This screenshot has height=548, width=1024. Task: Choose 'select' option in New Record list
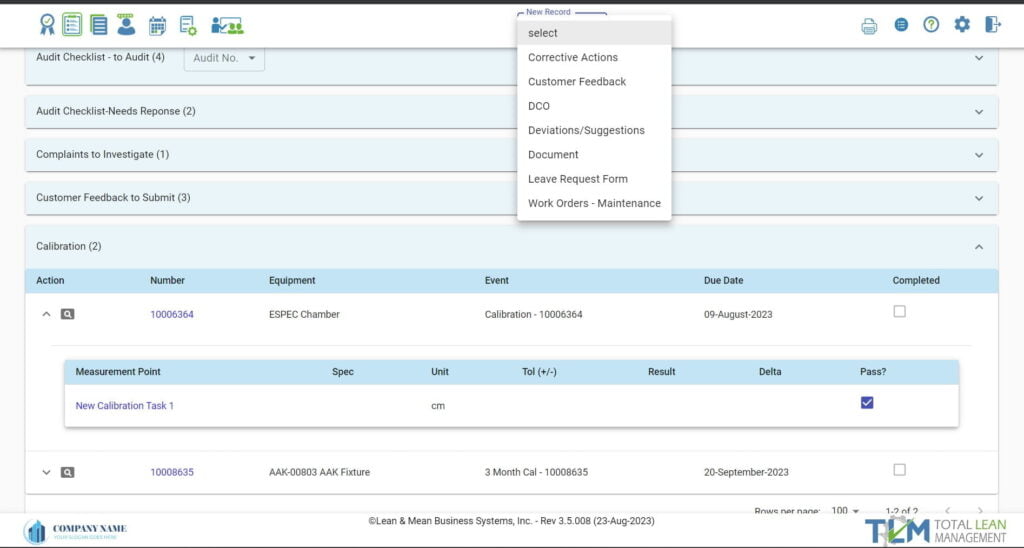tap(594, 33)
